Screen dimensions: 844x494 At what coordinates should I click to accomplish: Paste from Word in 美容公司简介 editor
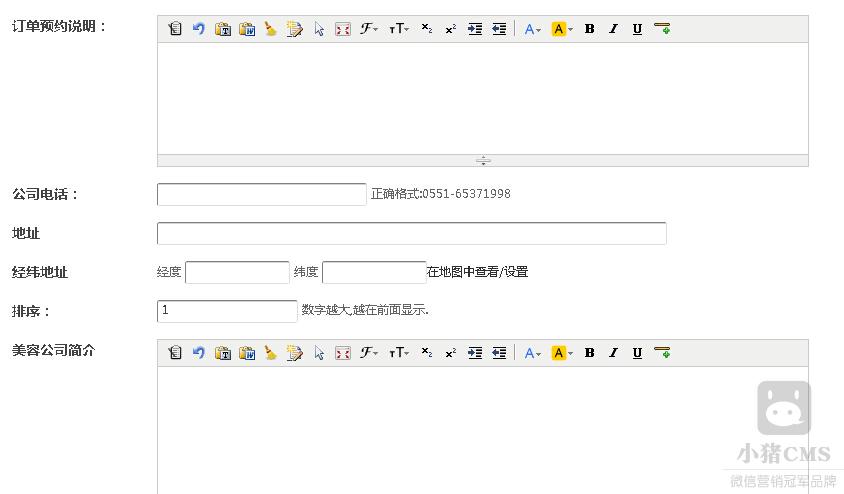tap(247, 353)
